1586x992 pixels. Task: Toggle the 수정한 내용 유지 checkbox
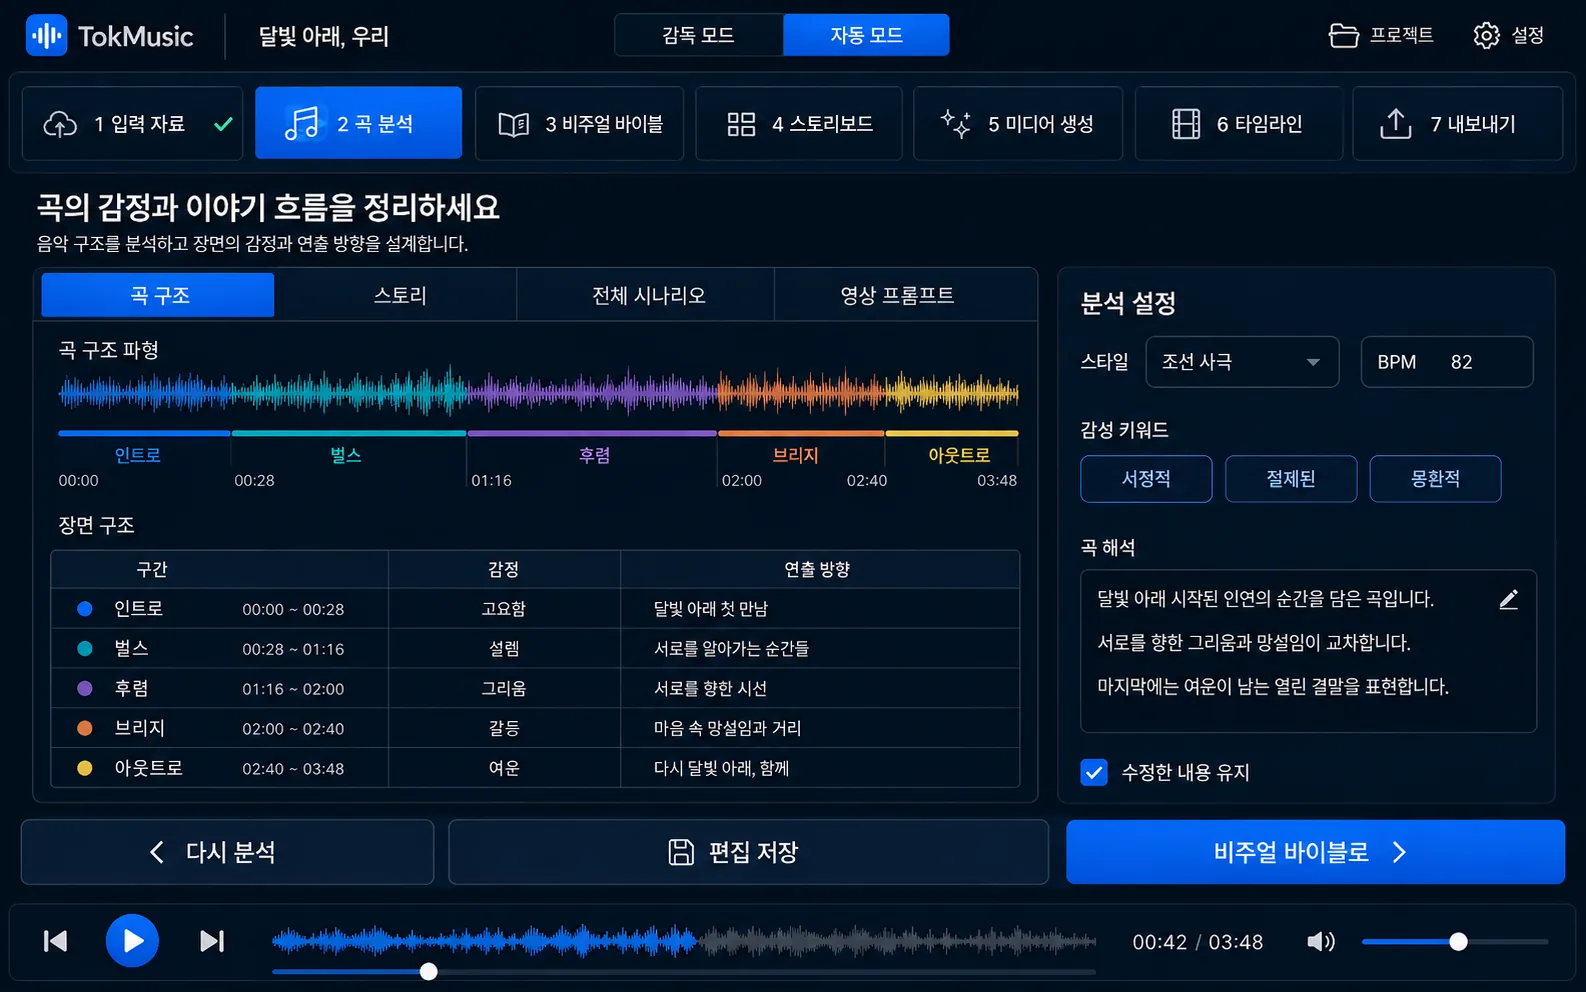[x=1094, y=772]
